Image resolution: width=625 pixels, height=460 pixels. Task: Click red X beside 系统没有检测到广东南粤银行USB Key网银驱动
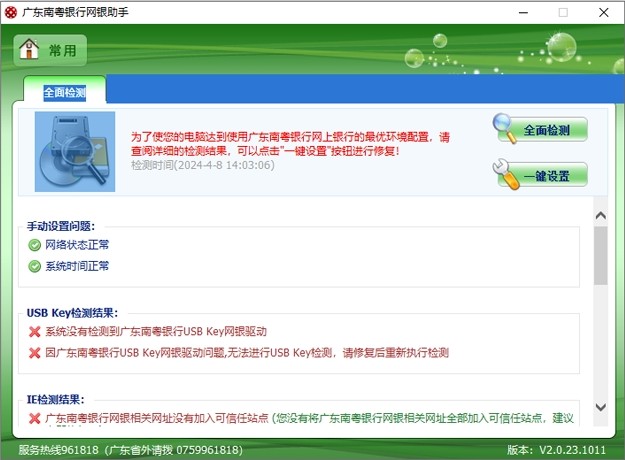tap(35, 332)
